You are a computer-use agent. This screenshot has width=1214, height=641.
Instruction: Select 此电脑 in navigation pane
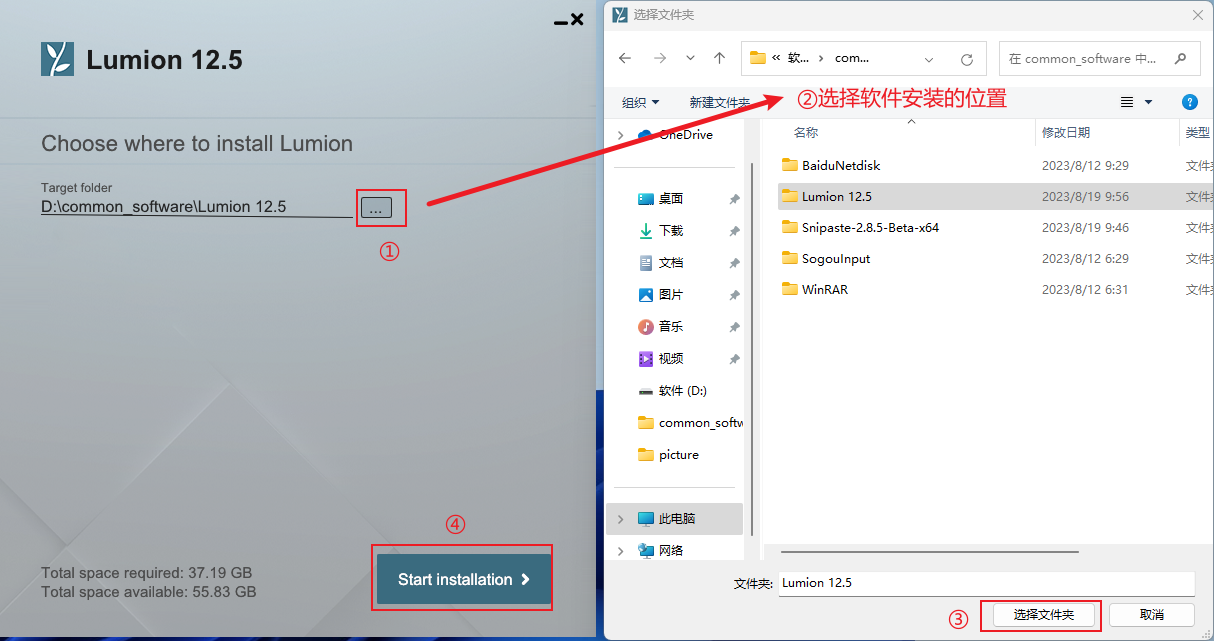click(x=676, y=519)
